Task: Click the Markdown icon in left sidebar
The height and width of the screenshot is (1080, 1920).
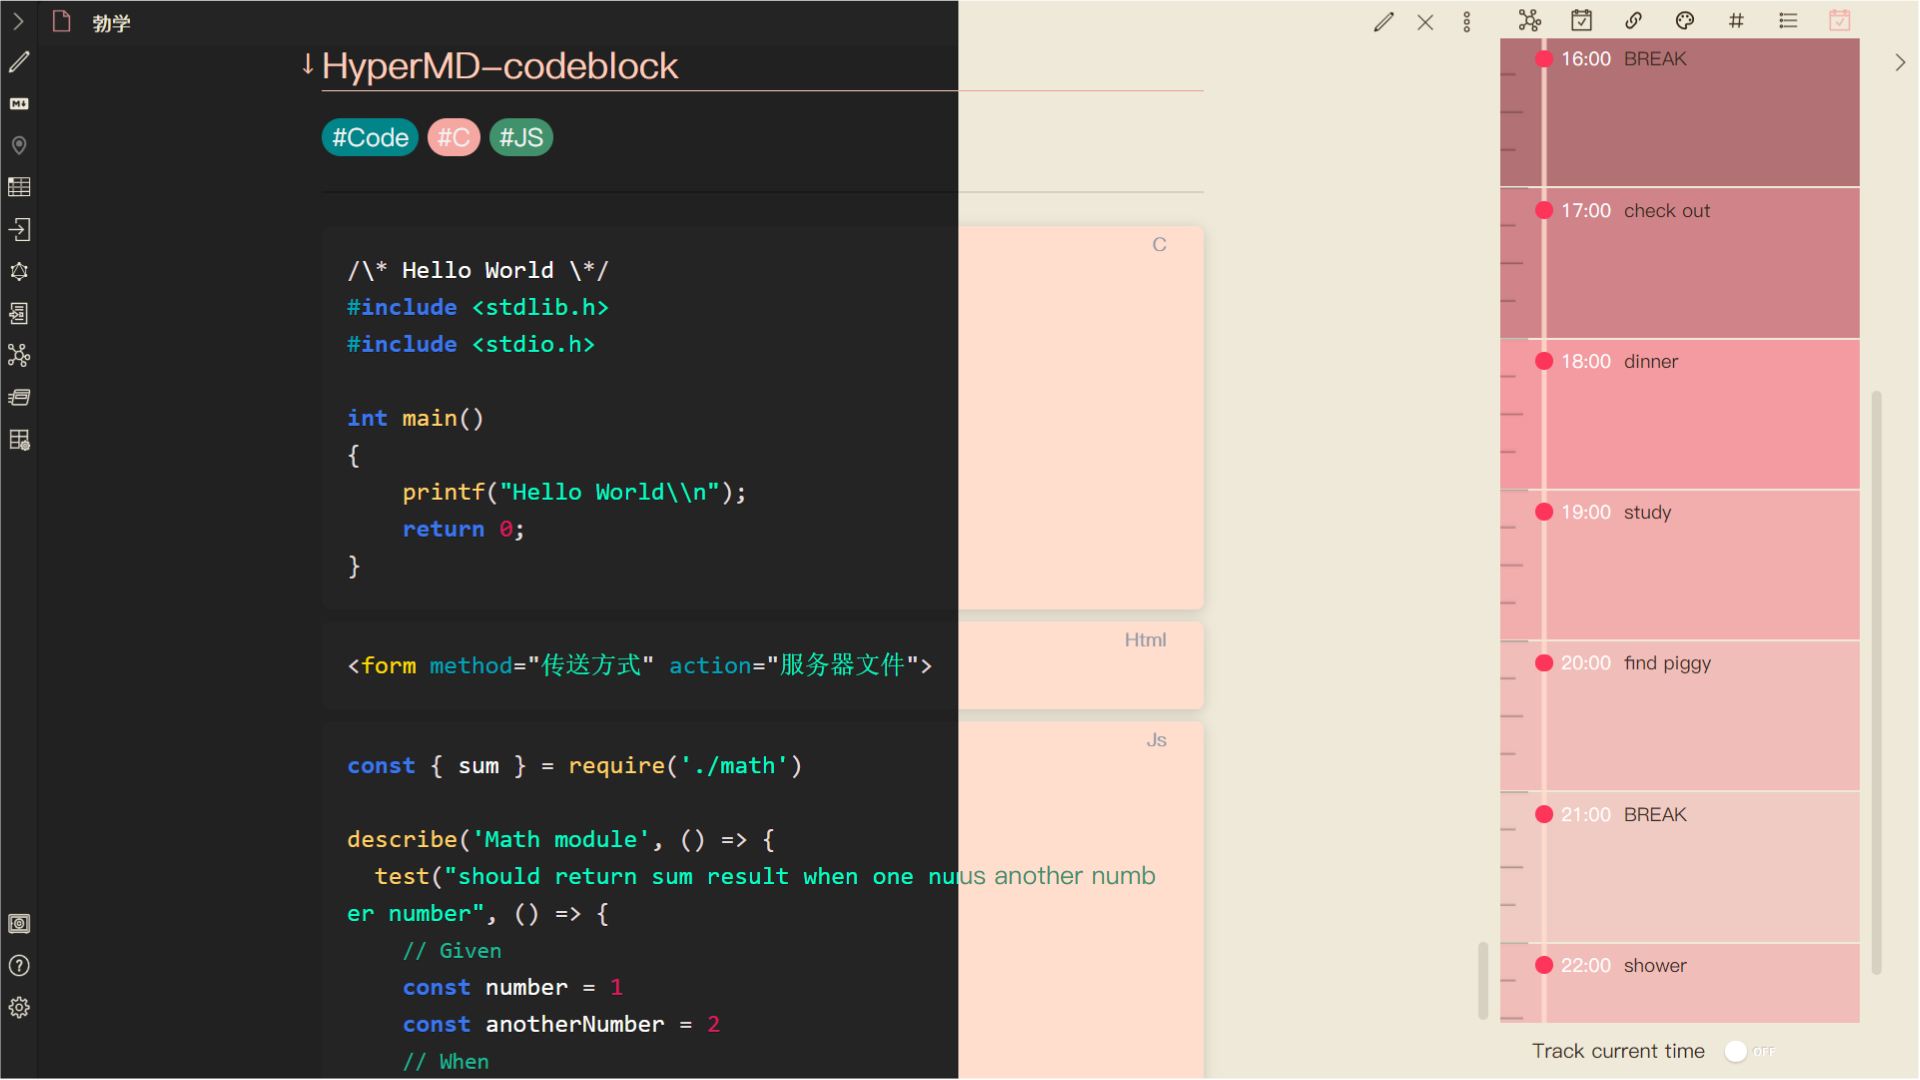Action: click(x=19, y=104)
